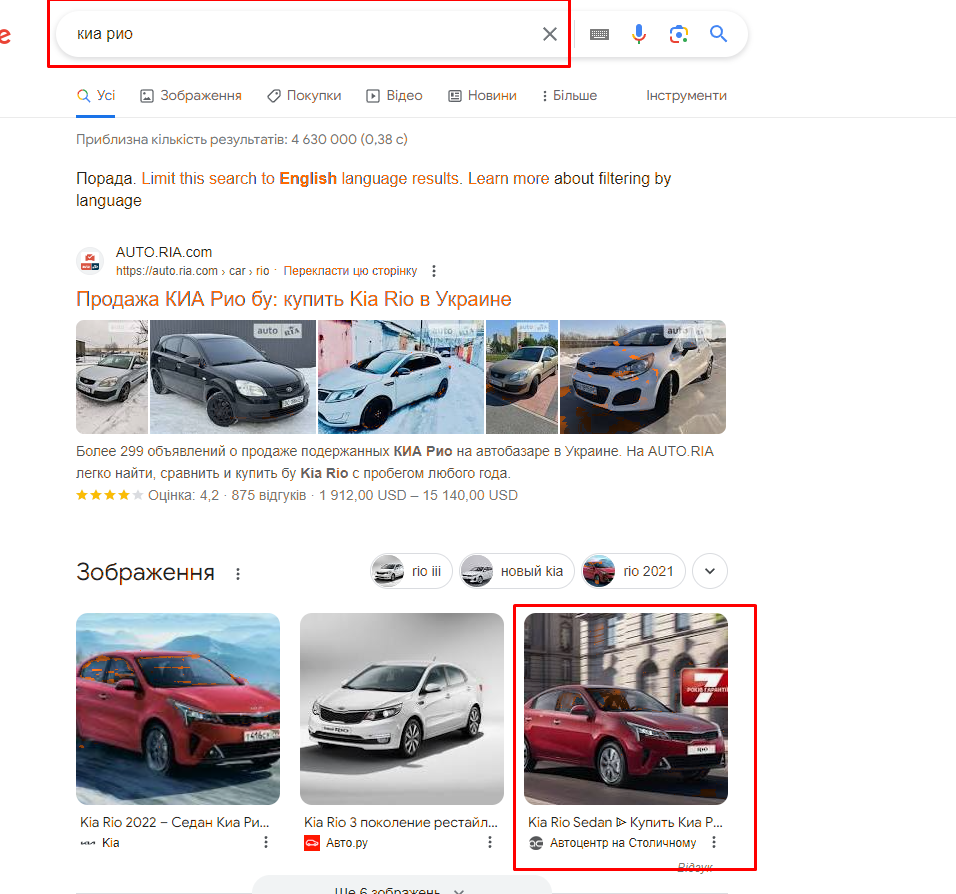Click 'Автоцентр на Столичному' source label

pos(622,843)
